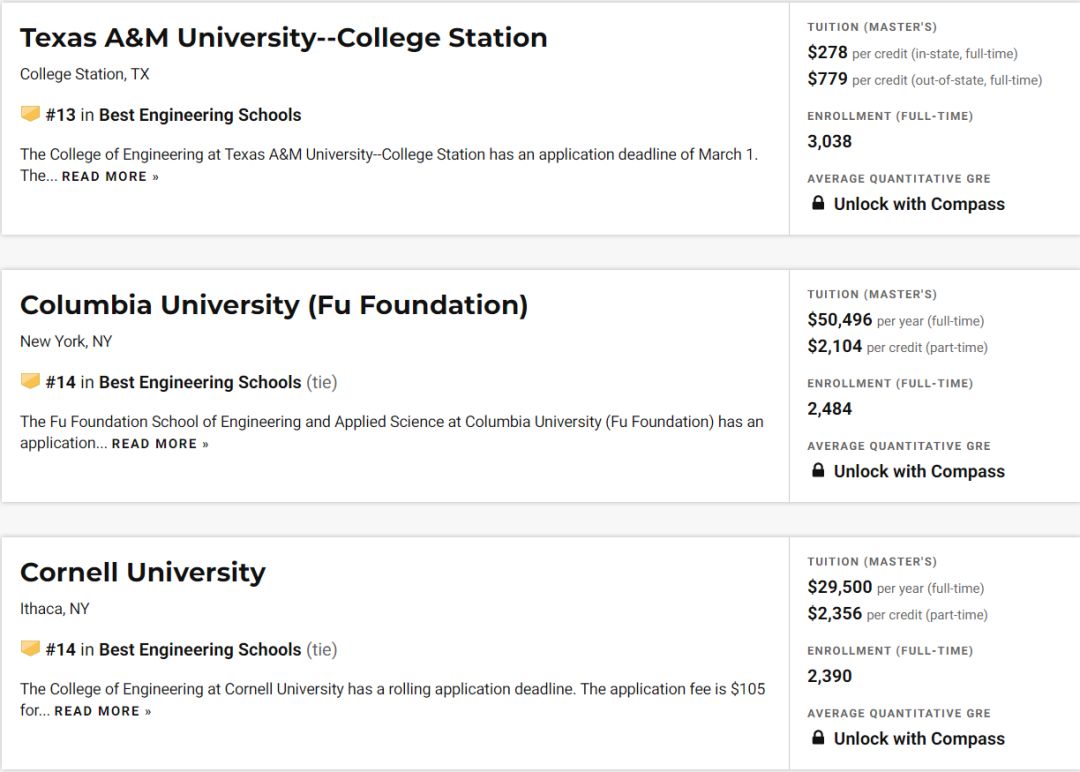Click Texas A&M full-time enrollment number 3,038
This screenshot has height=772, width=1080.
[829, 141]
